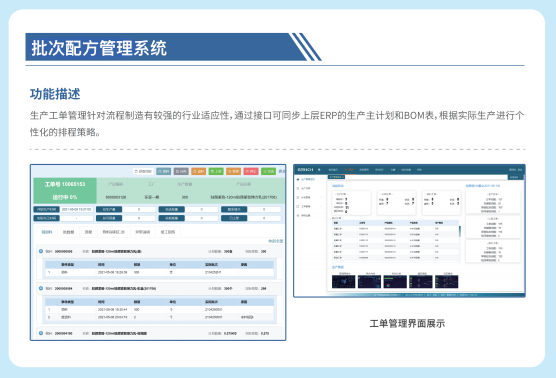Click the dashboard logo in top-left header
Screen dimensions: 556x378
pyautogui.click(x=305, y=170)
